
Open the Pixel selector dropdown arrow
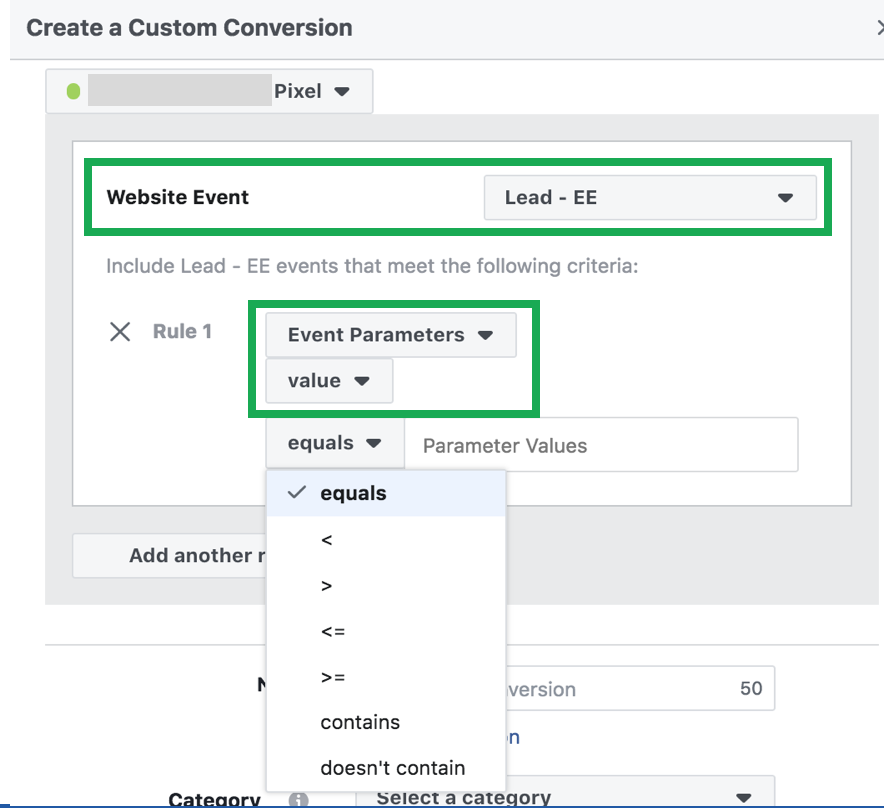click(342, 91)
